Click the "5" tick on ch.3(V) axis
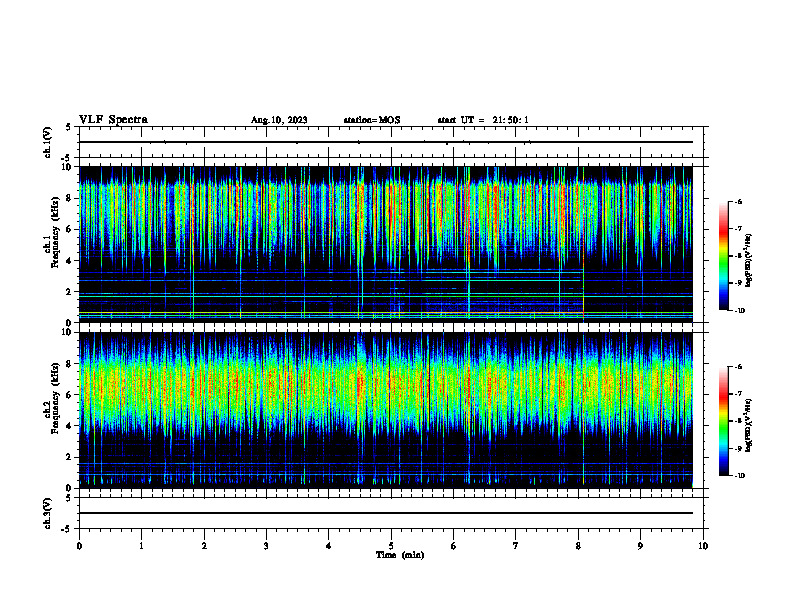Image resolution: width=792 pixels, height=612 pixels. [68, 498]
